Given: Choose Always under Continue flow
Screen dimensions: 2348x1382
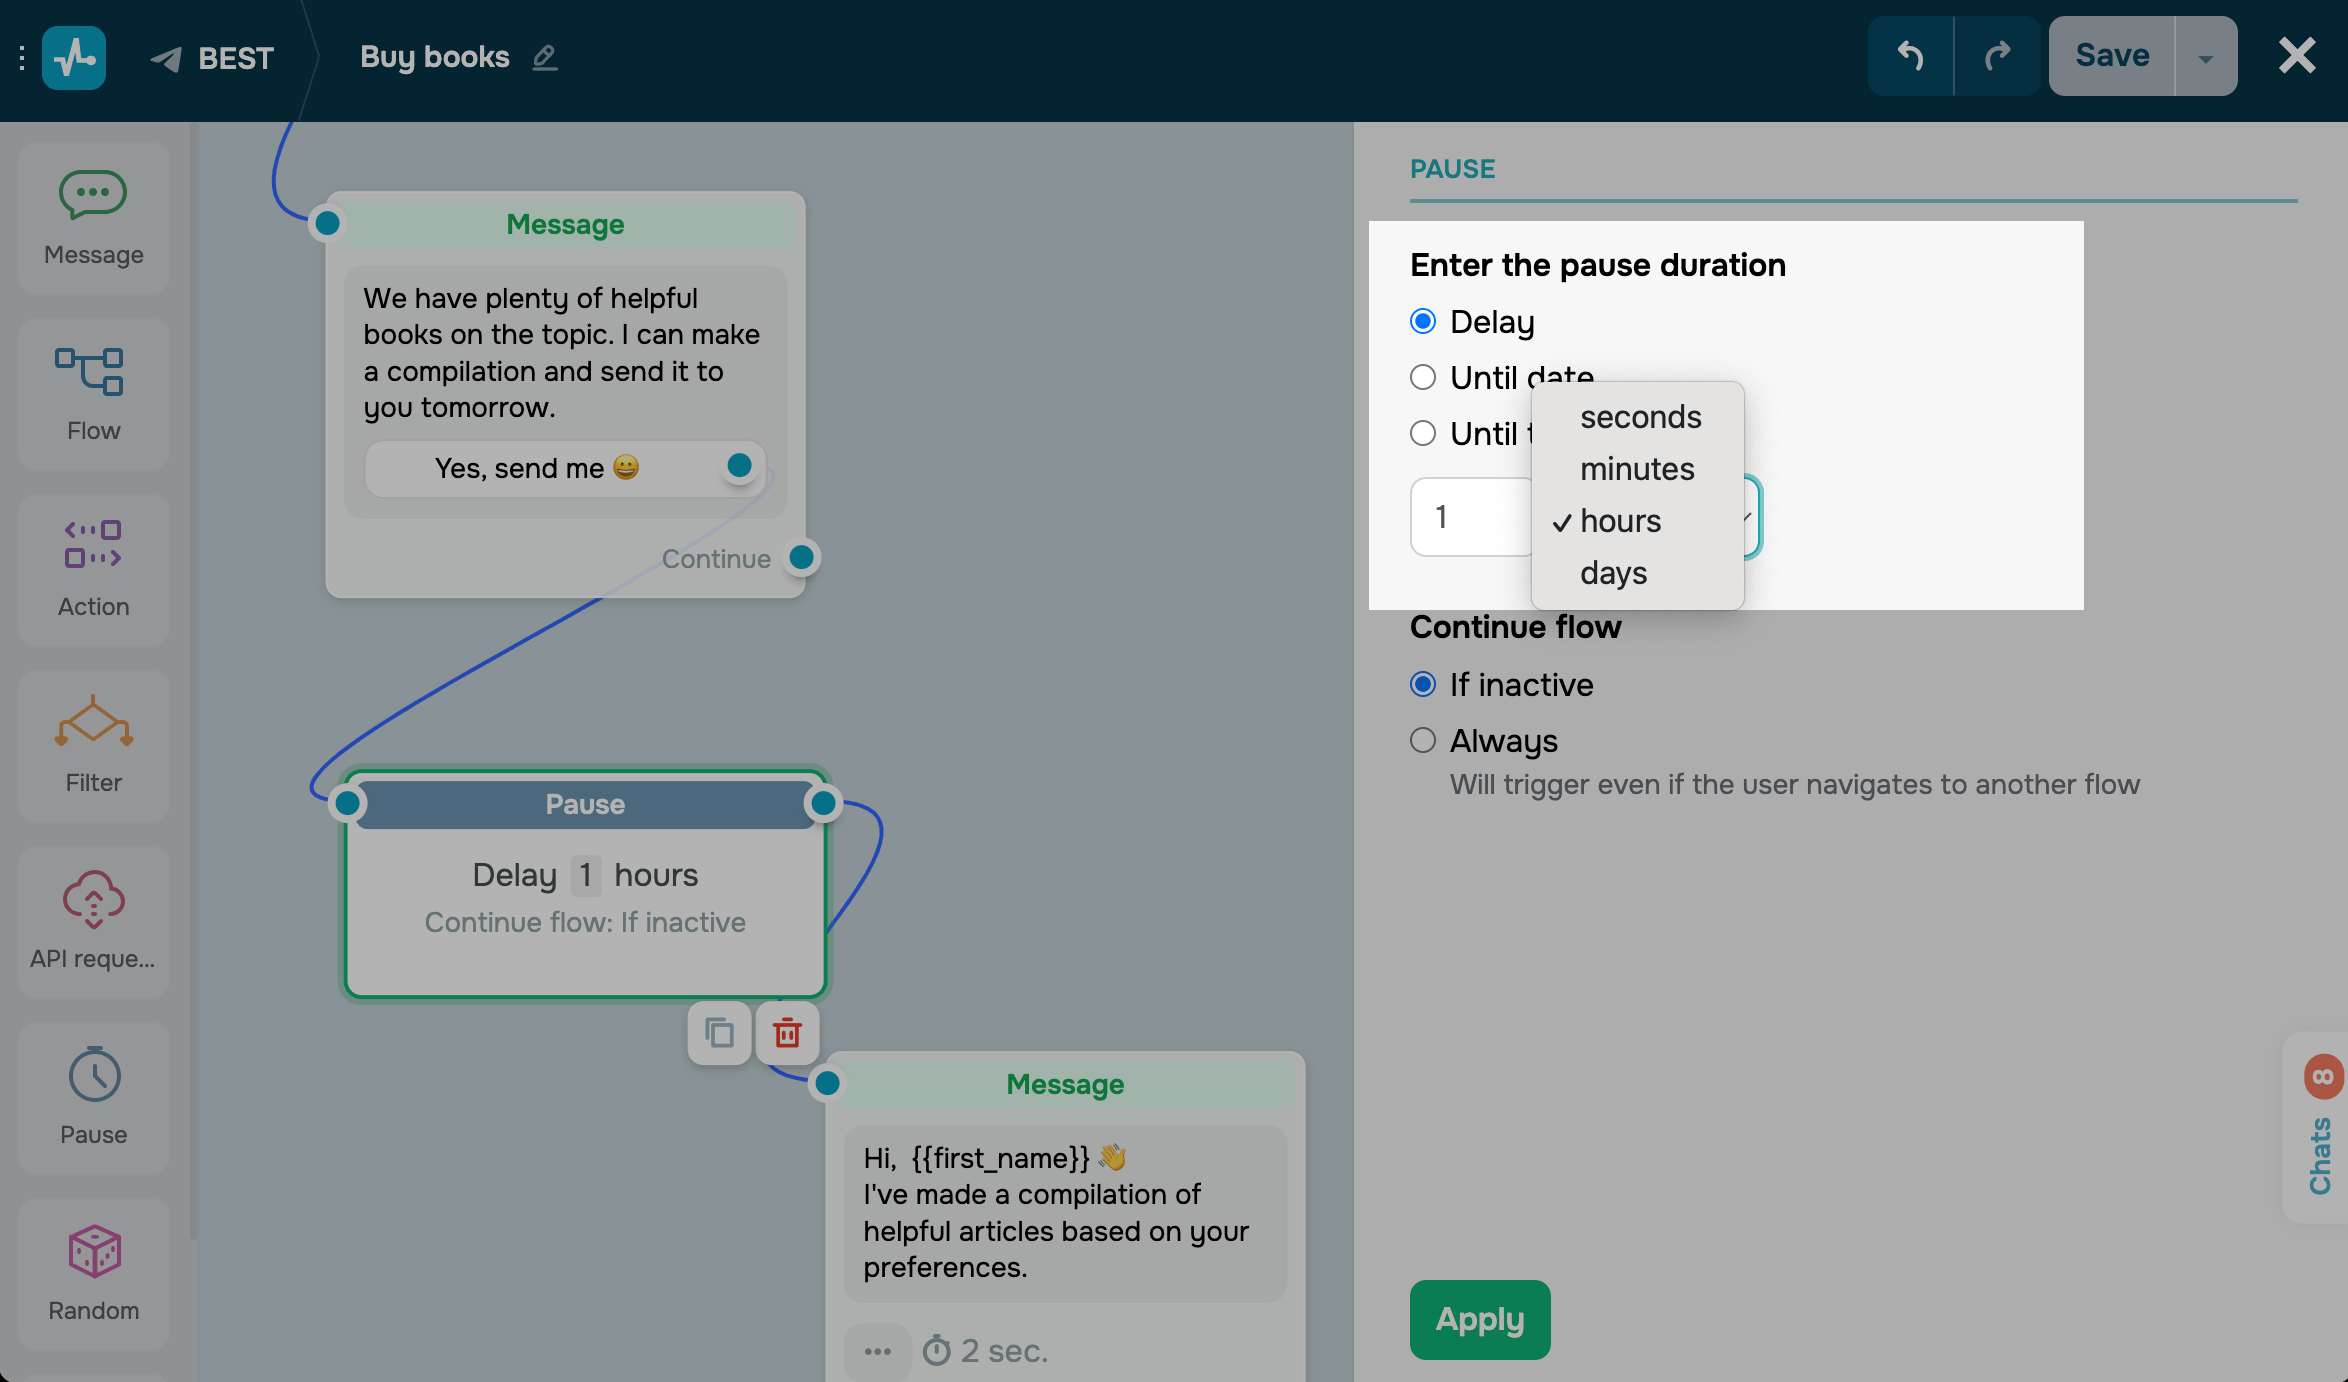Looking at the screenshot, I should (x=1423, y=741).
